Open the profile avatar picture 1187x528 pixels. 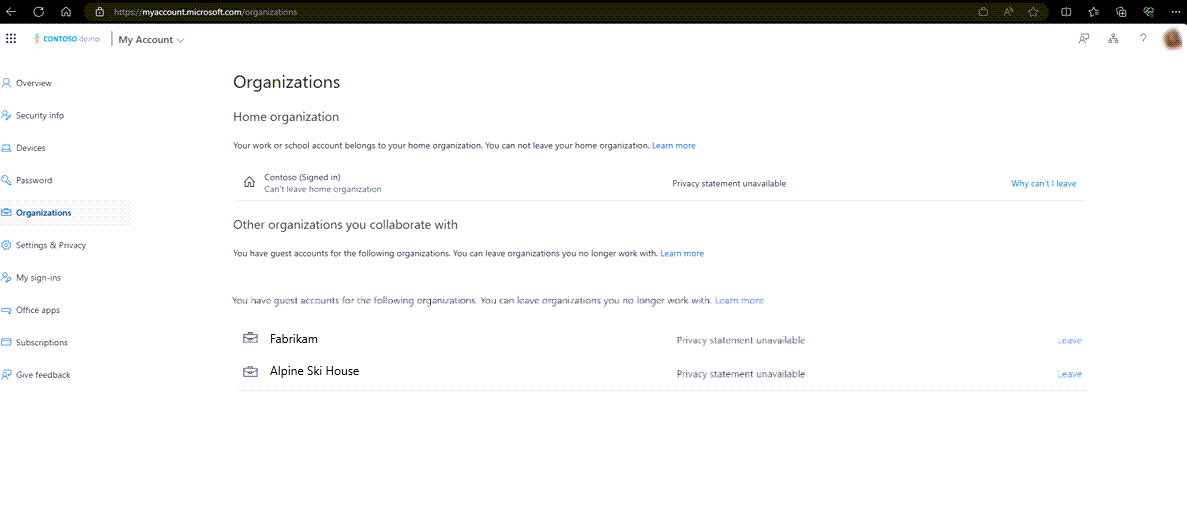[1173, 39]
